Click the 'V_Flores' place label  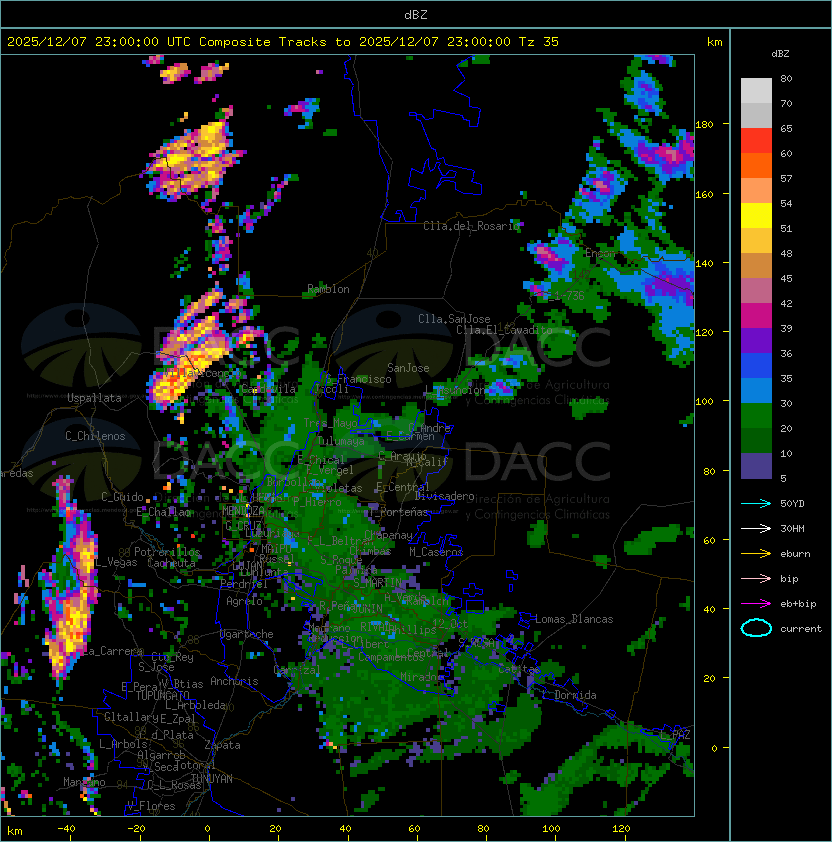pyautogui.click(x=151, y=806)
